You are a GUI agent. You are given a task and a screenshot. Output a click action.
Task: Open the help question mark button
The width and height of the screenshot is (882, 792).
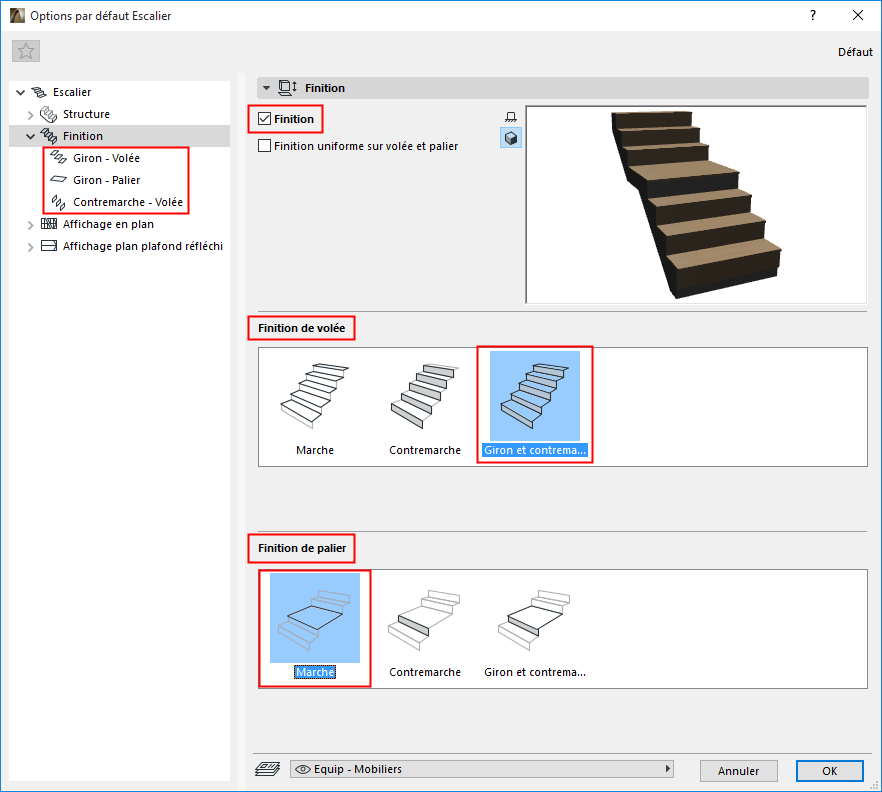pyautogui.click(x=813, y=15)
